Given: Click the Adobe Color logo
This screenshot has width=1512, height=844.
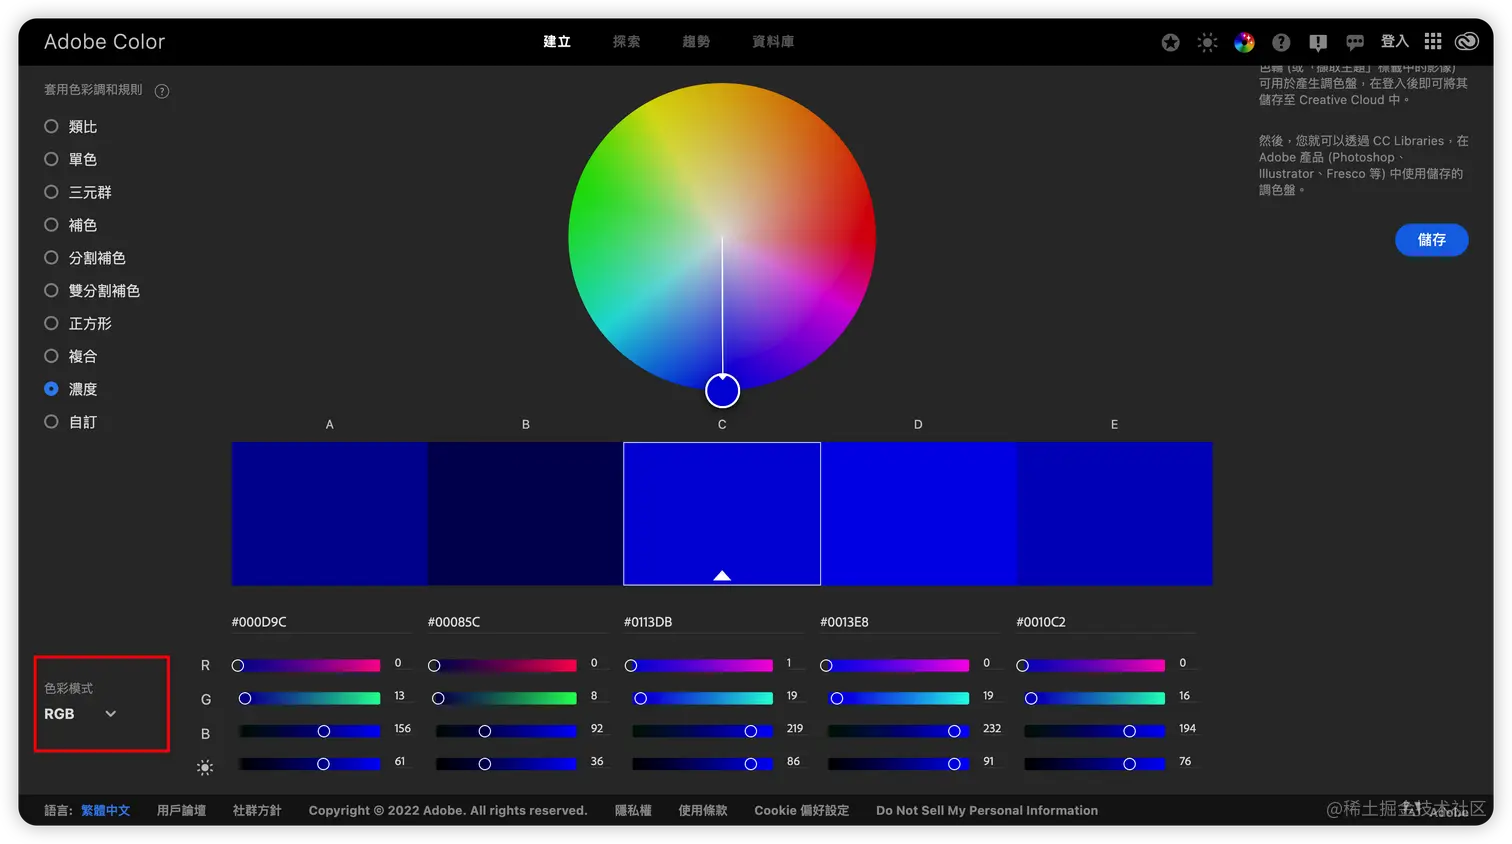Looking at the screenshot, I should tap(104, 42).
